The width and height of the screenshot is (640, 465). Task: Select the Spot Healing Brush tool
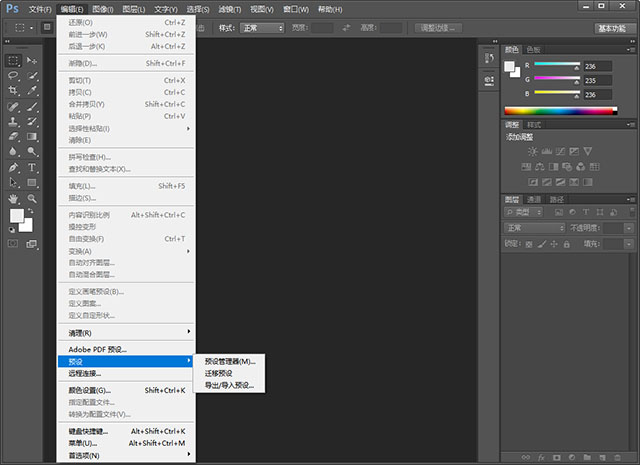coord(13,107)
